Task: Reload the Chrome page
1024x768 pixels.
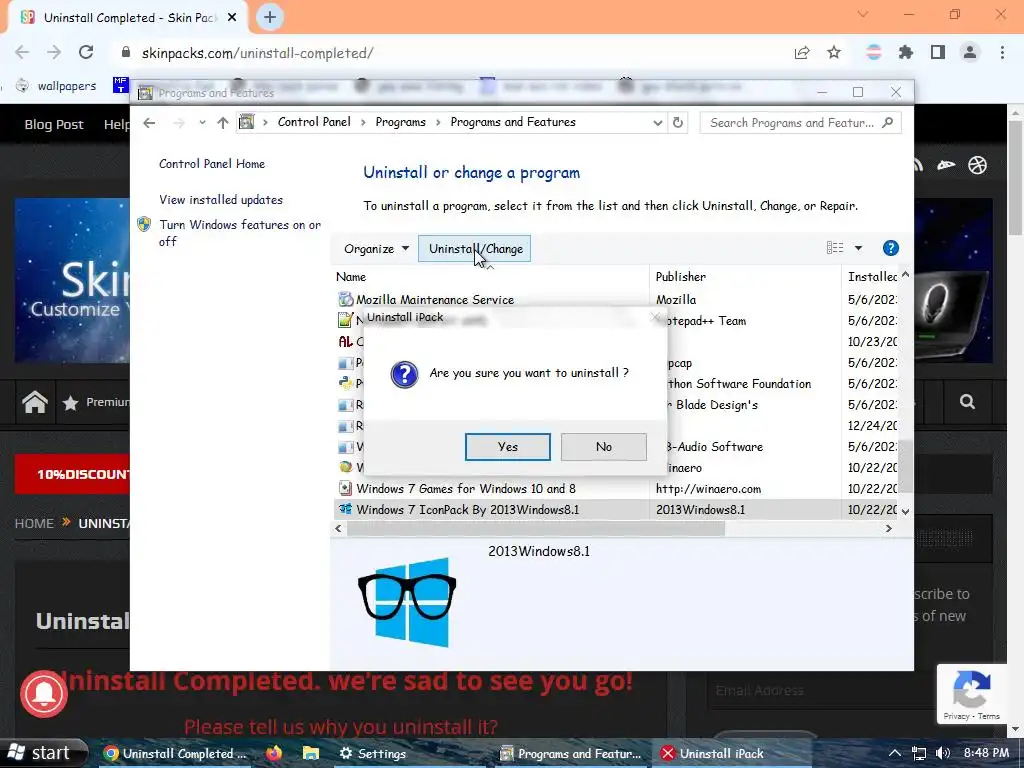Action: (x=86, y=53)
